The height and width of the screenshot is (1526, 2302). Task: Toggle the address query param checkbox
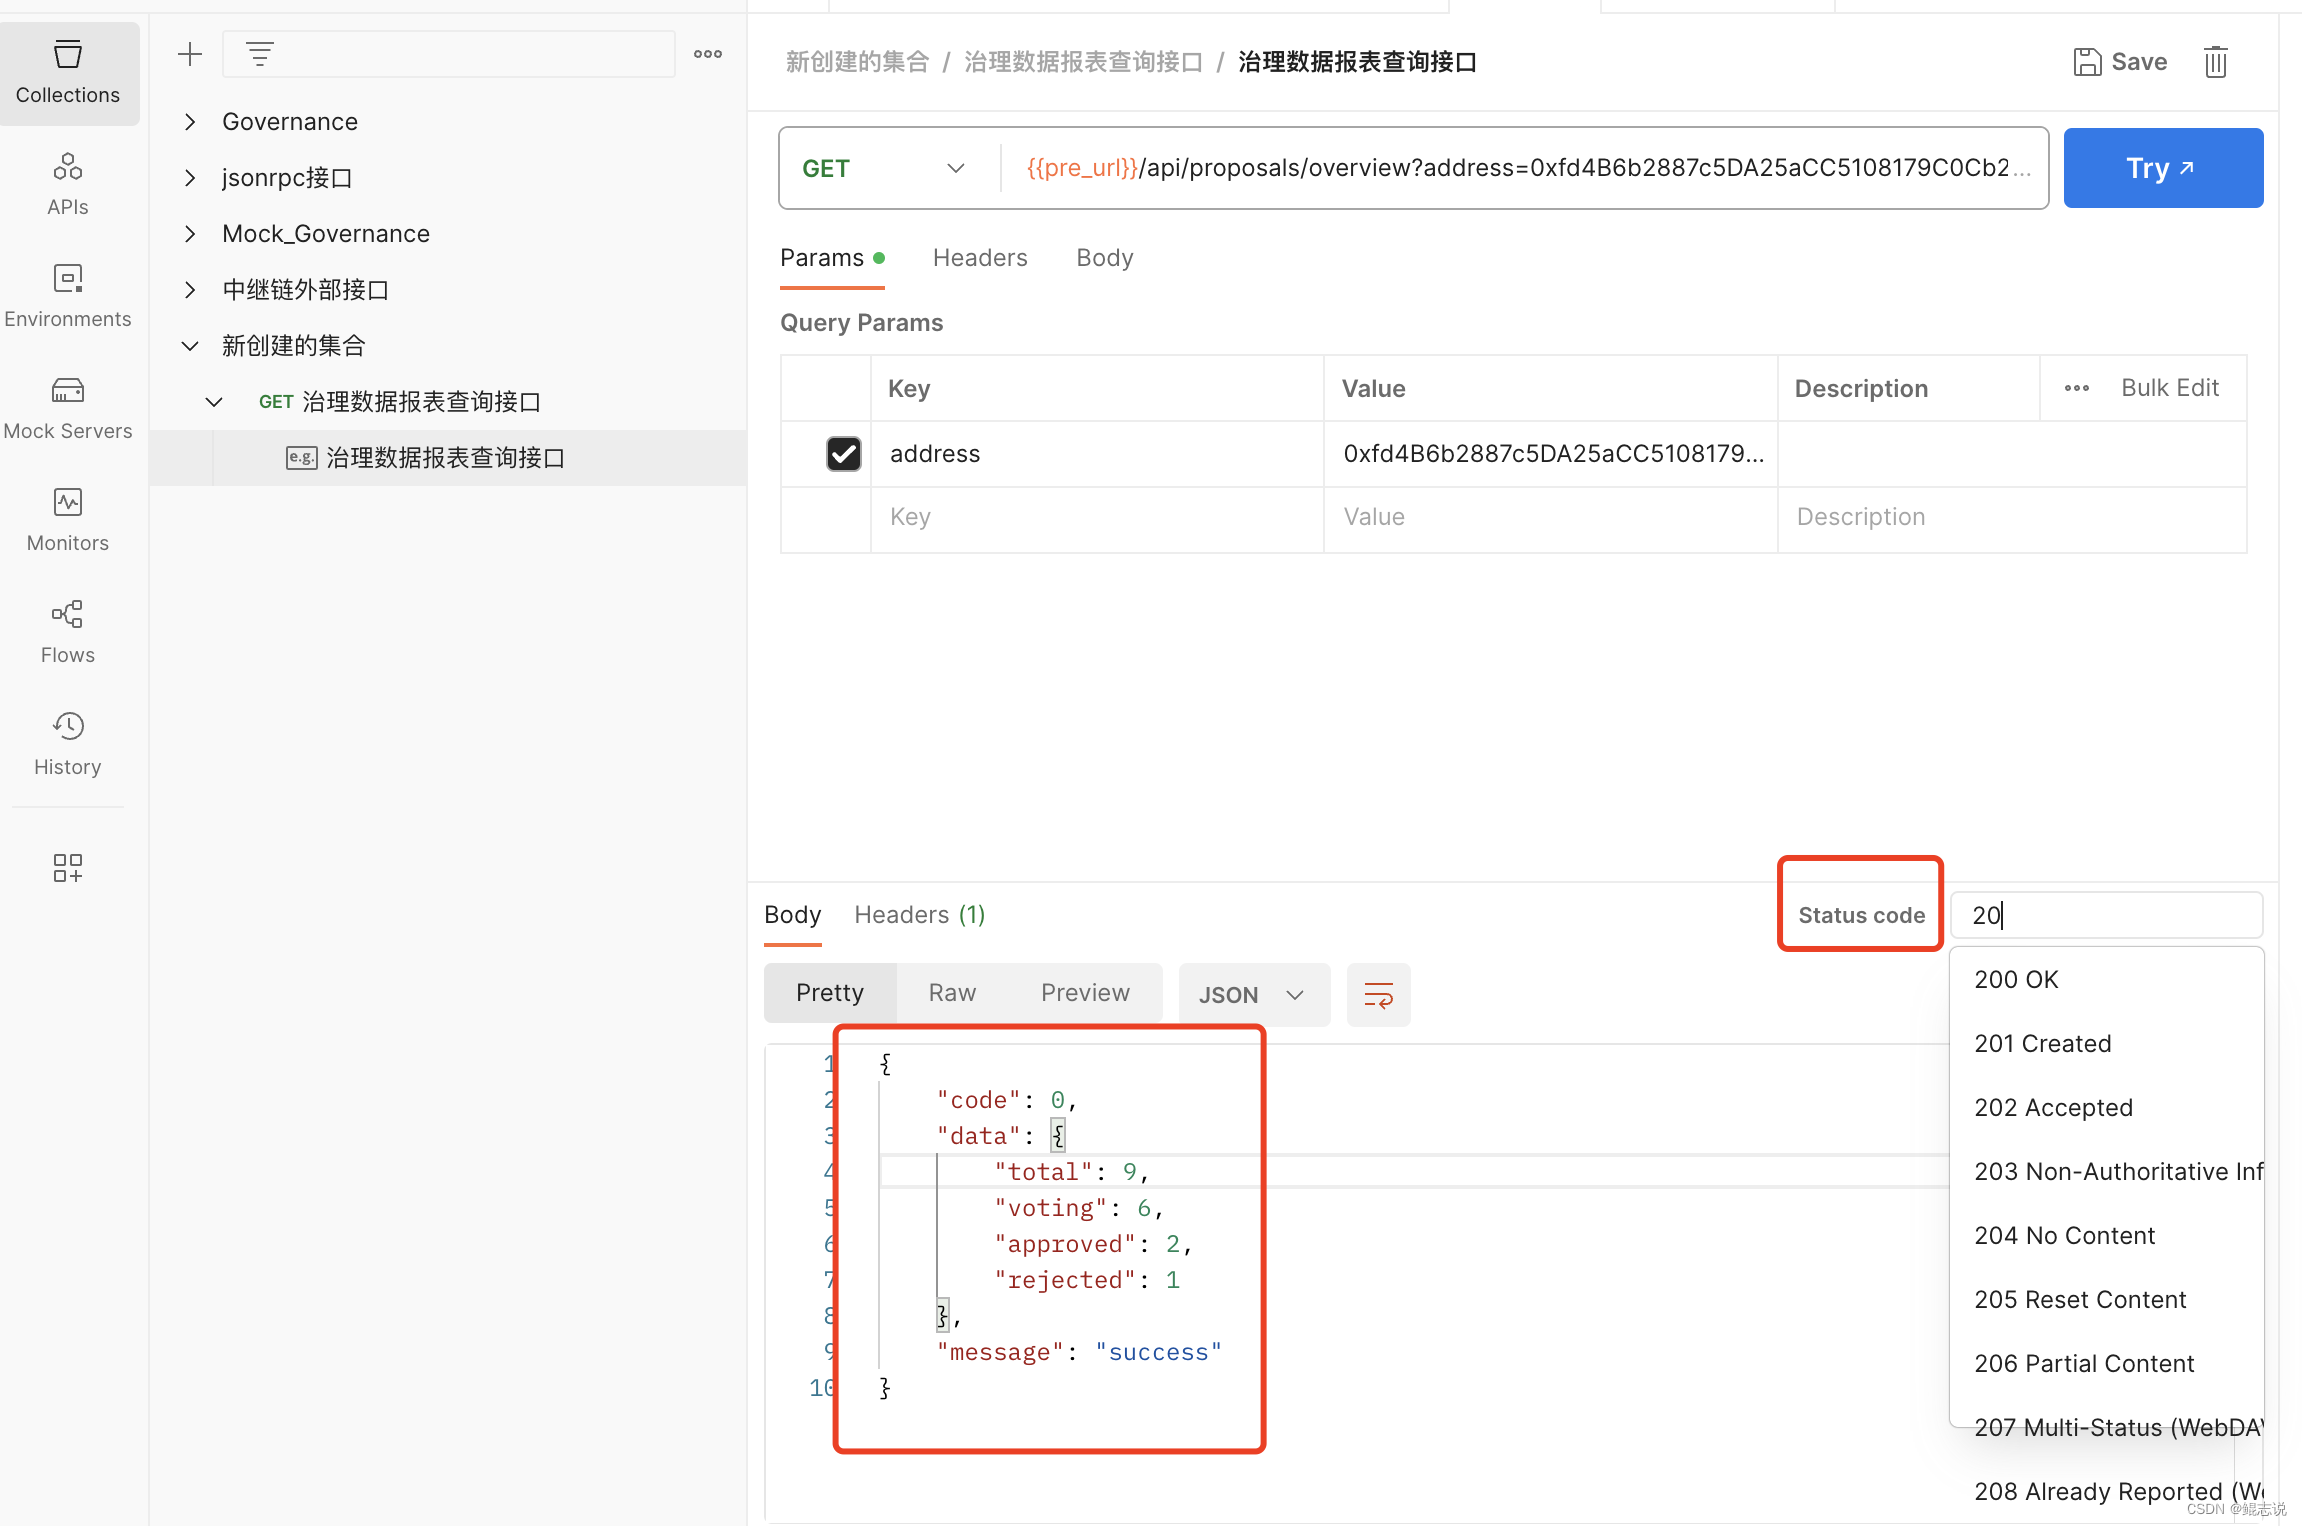(843, 453)
